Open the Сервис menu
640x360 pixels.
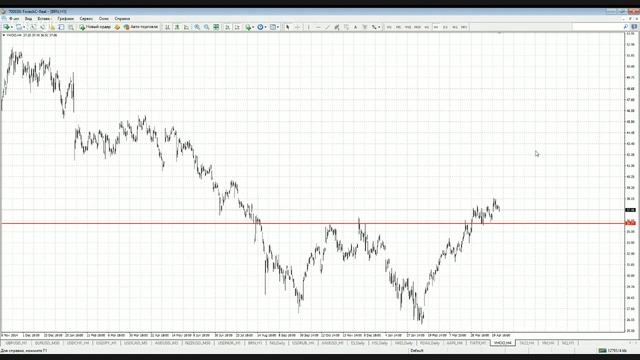pyautogui.click(x=86, y=18)
